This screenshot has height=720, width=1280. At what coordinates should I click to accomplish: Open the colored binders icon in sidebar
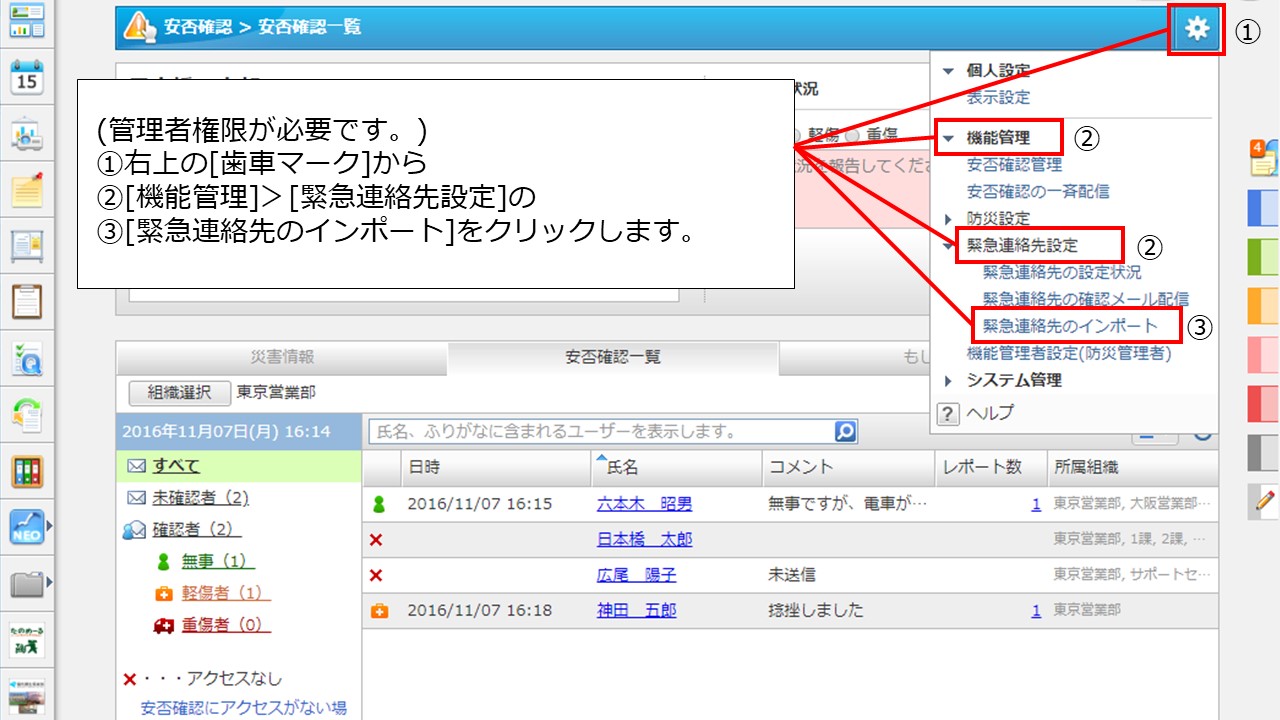pos(27,470)
